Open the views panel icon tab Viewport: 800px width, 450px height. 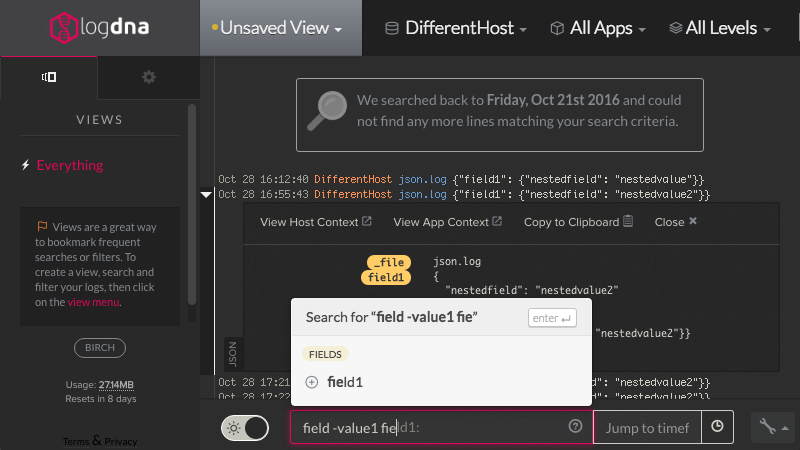click(48, 77)
